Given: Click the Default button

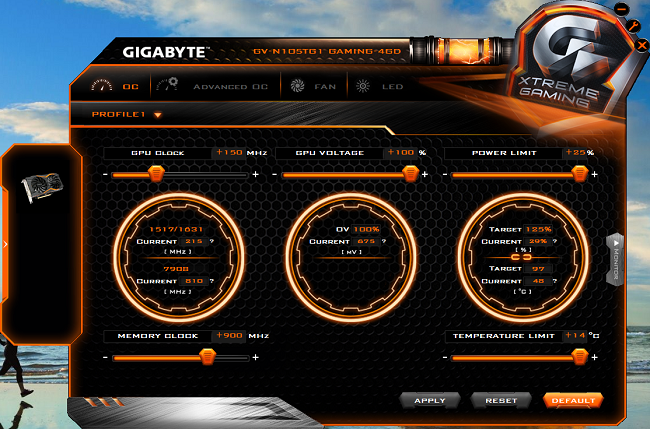Looking at the screenshot, I should tap(573, 401).
